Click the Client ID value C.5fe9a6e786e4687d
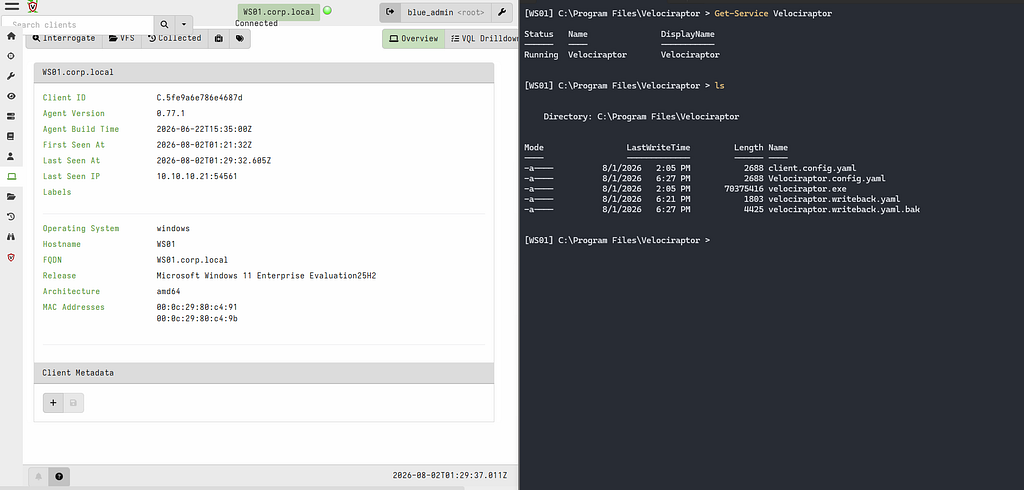Screen dimensions: 1024x490 199,98
